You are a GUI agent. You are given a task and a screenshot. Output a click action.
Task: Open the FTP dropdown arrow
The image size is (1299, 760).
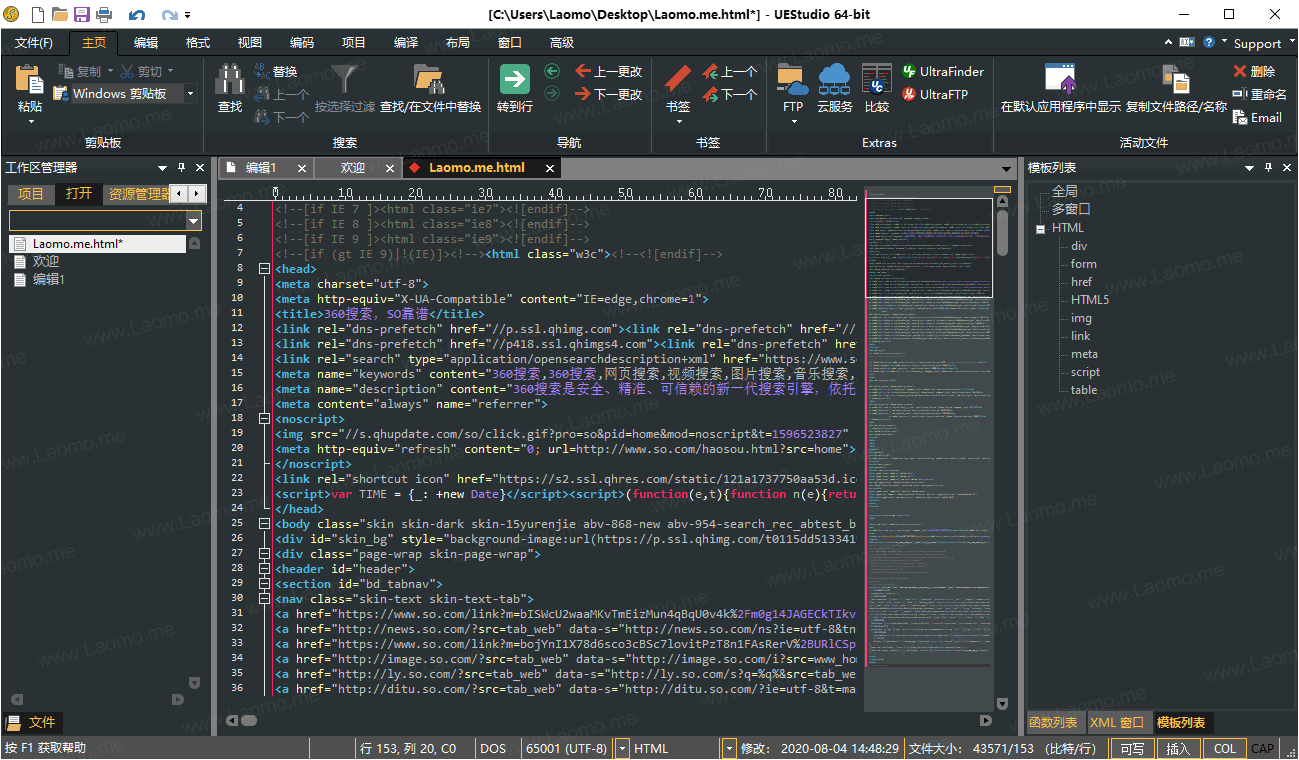point(793,122)
